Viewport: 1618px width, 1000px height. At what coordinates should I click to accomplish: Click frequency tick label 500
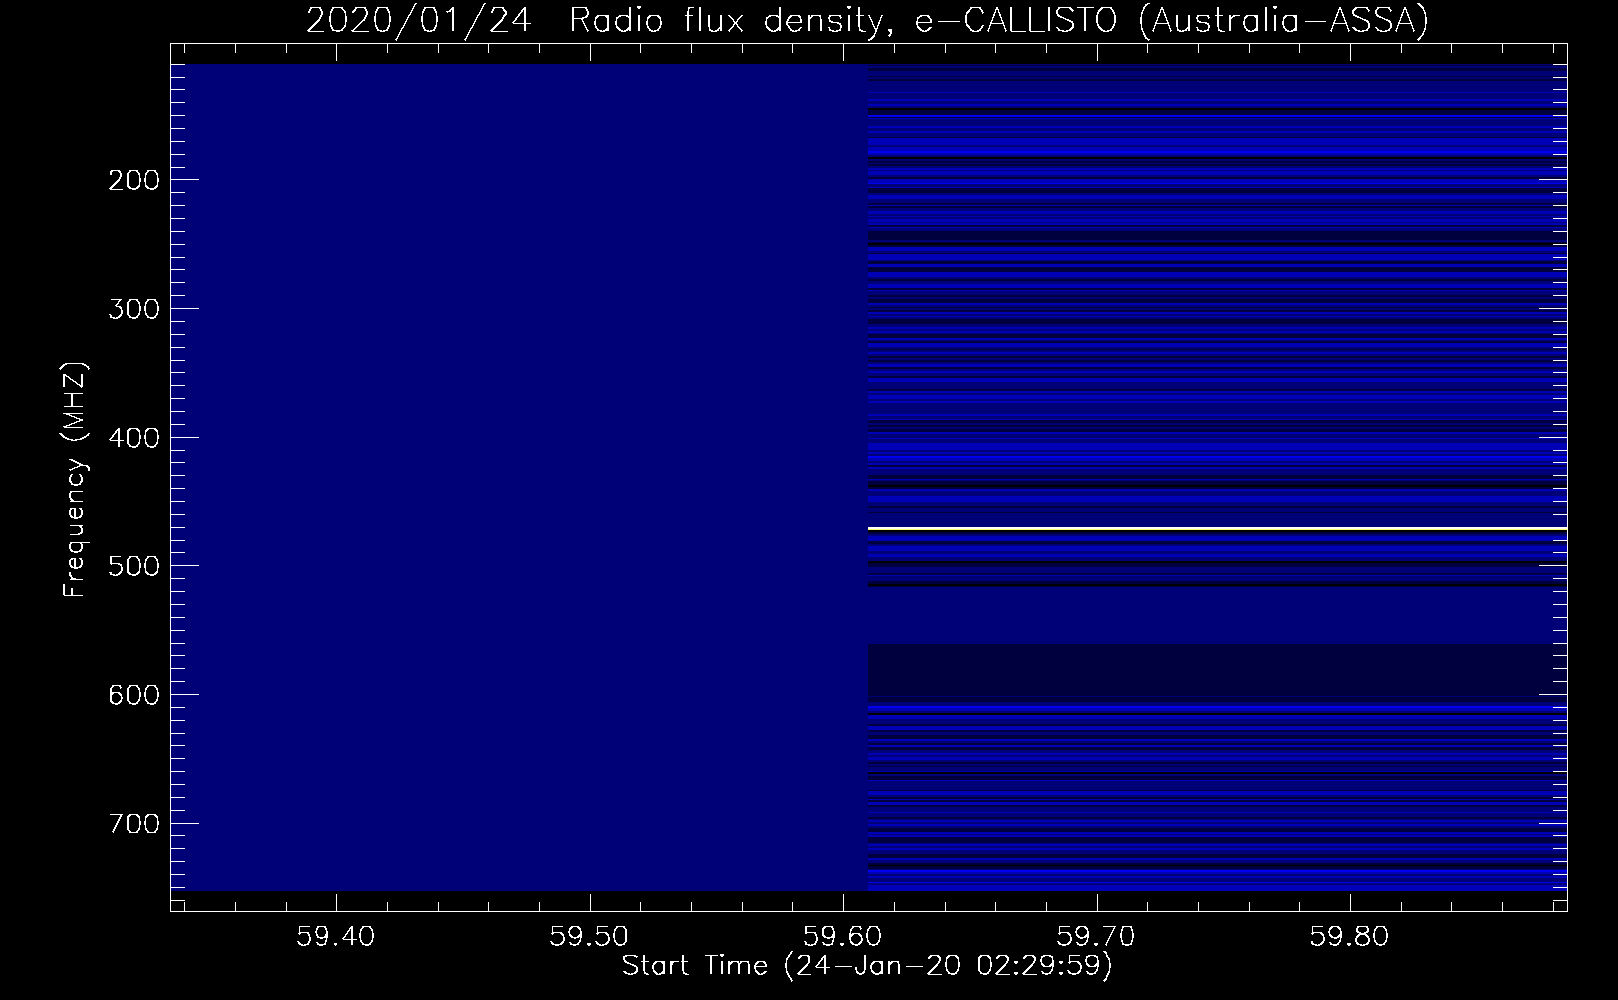click(x=133, y=566)
